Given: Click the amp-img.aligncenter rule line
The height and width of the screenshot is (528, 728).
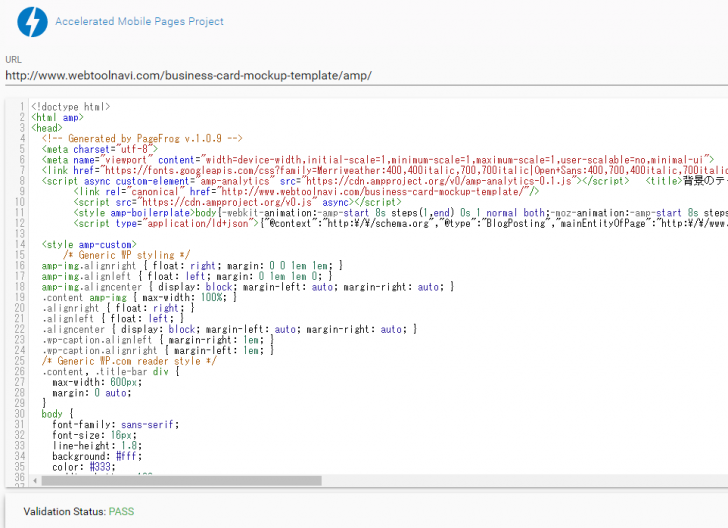Looking at the screenshot, I should [x=248, y=287].
